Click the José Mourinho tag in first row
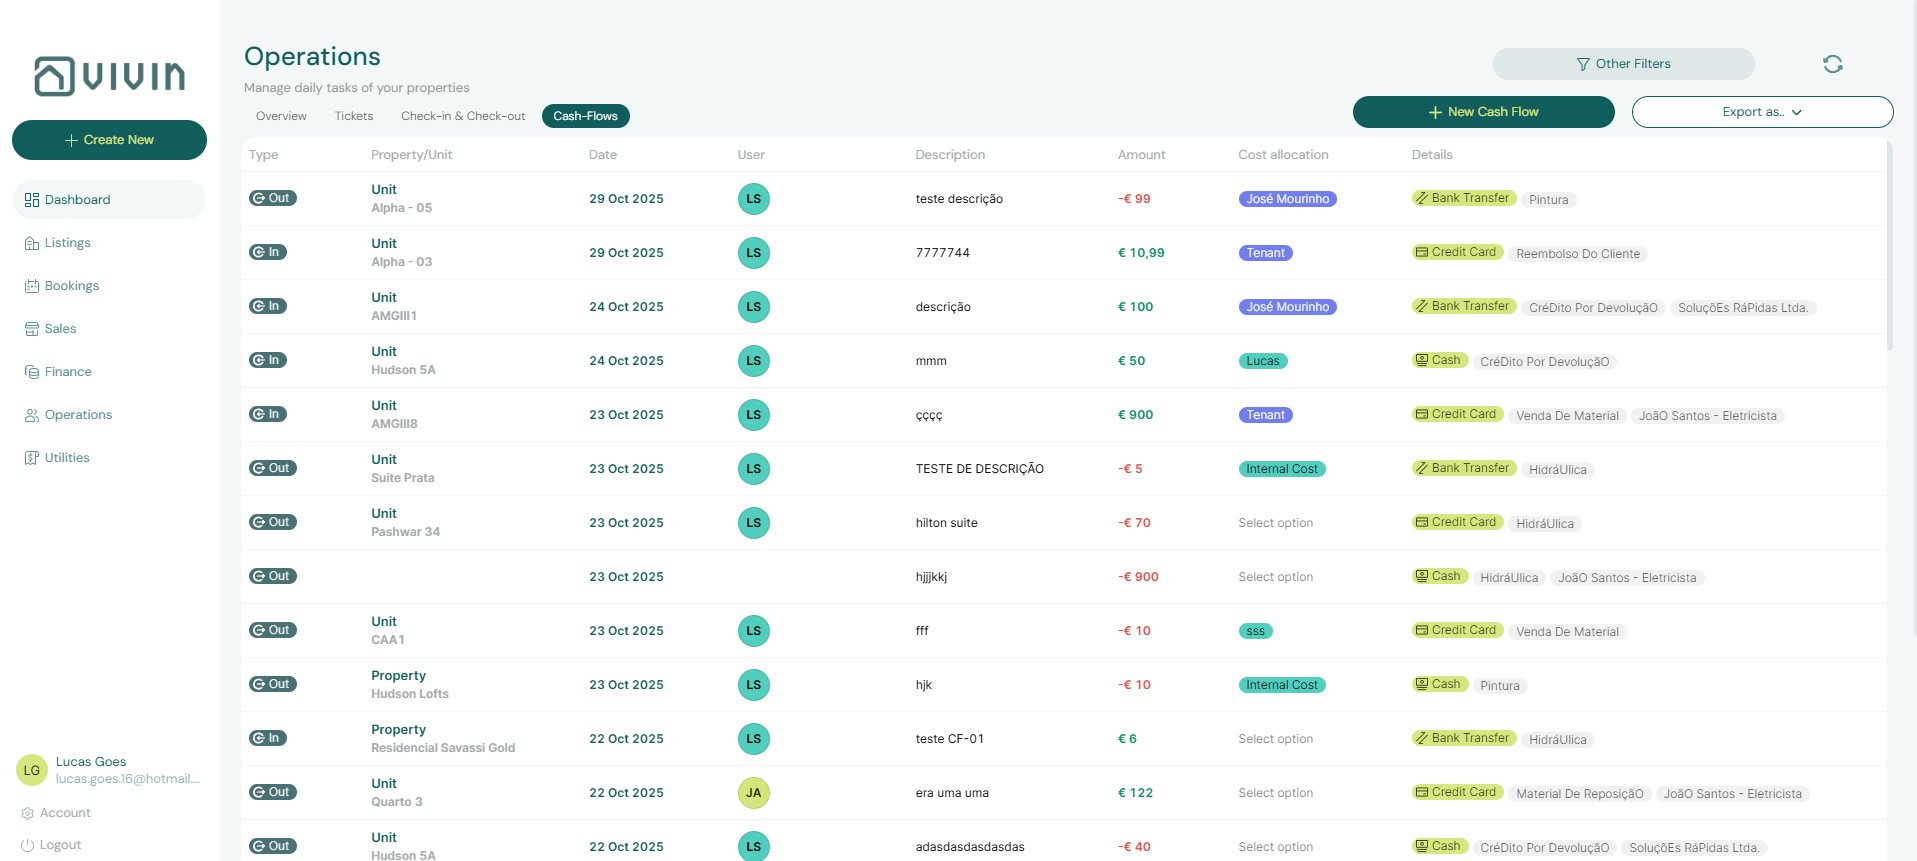 (1287, 199)
